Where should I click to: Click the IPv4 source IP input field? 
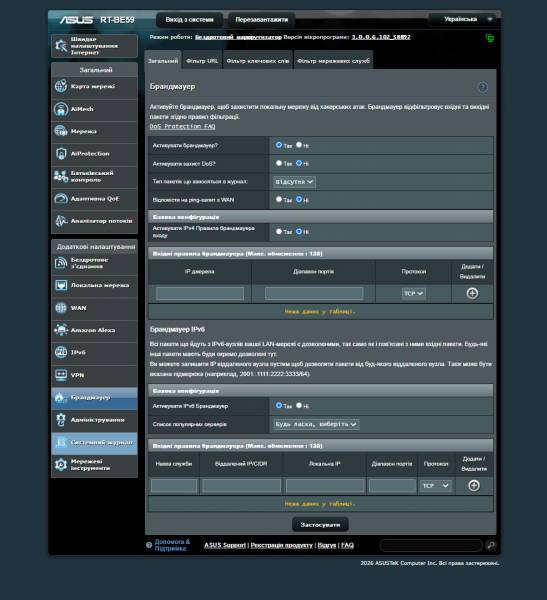(x=200, y=293)
